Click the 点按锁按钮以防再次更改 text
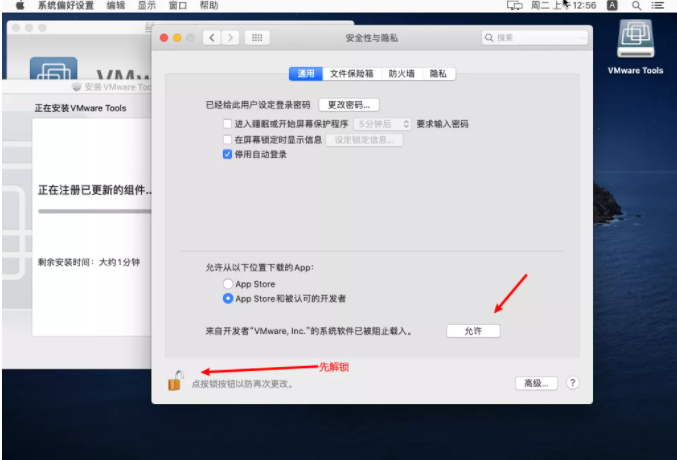The image size is (677, 460). (x=243, y=384)
